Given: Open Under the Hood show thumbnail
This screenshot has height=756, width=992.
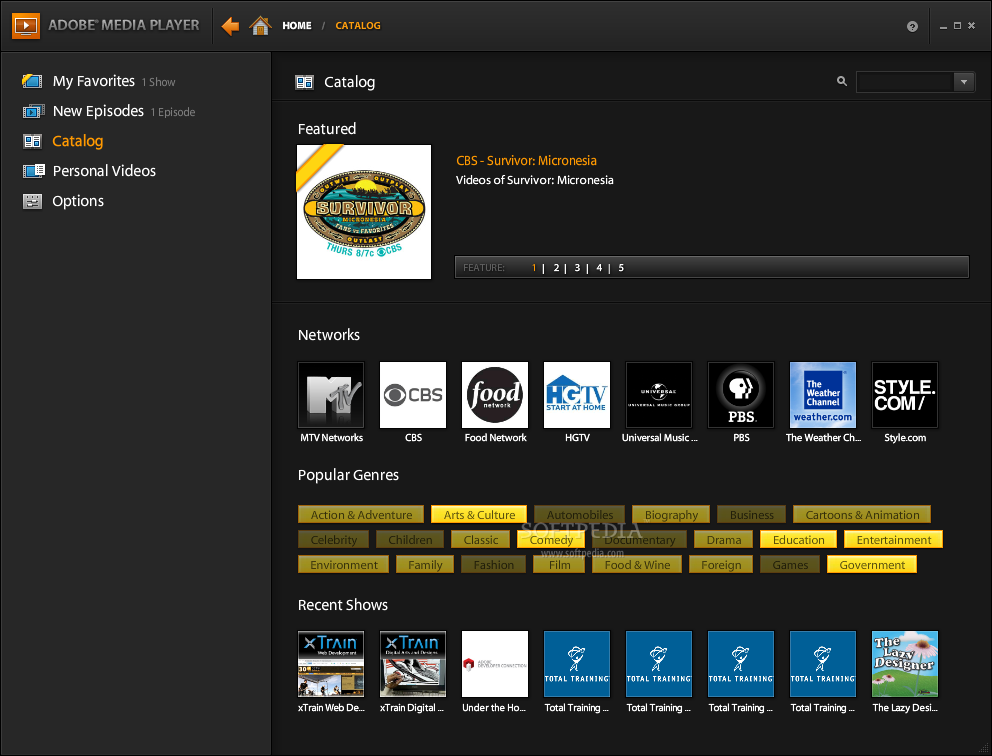Looking at the screenshot, I should 495,664.
